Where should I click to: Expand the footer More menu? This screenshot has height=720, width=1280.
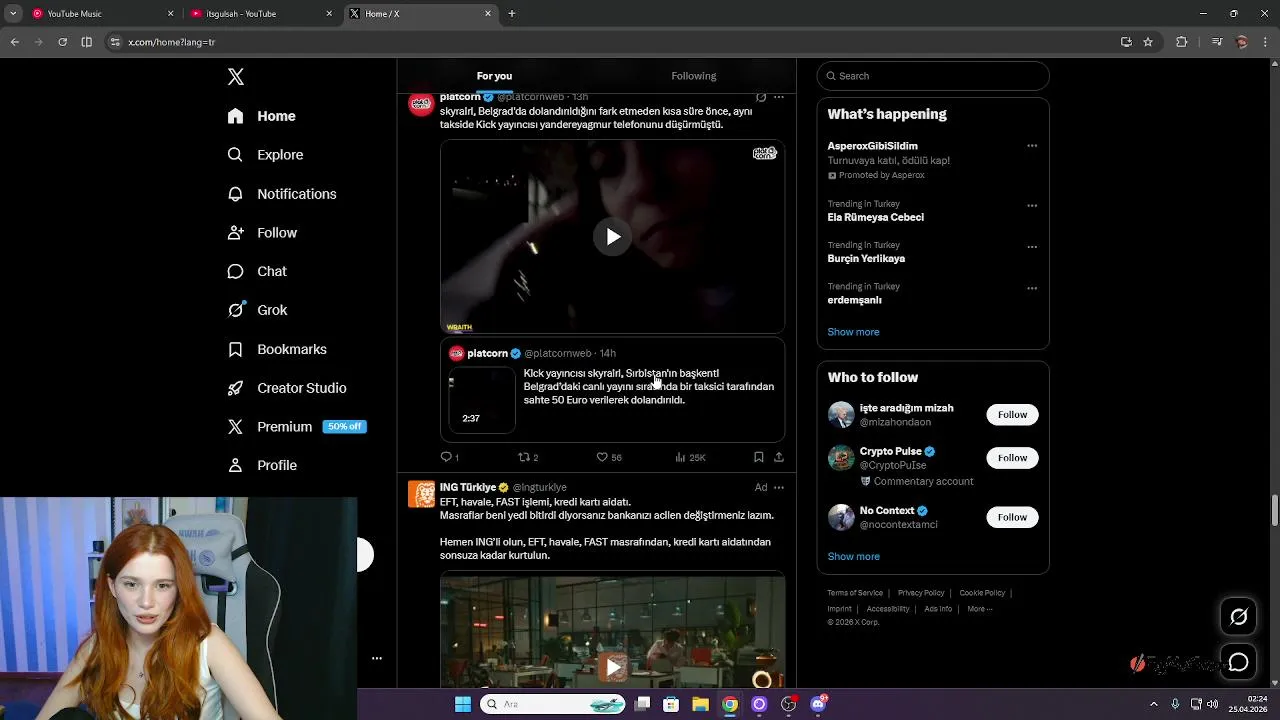click(979, 609)
